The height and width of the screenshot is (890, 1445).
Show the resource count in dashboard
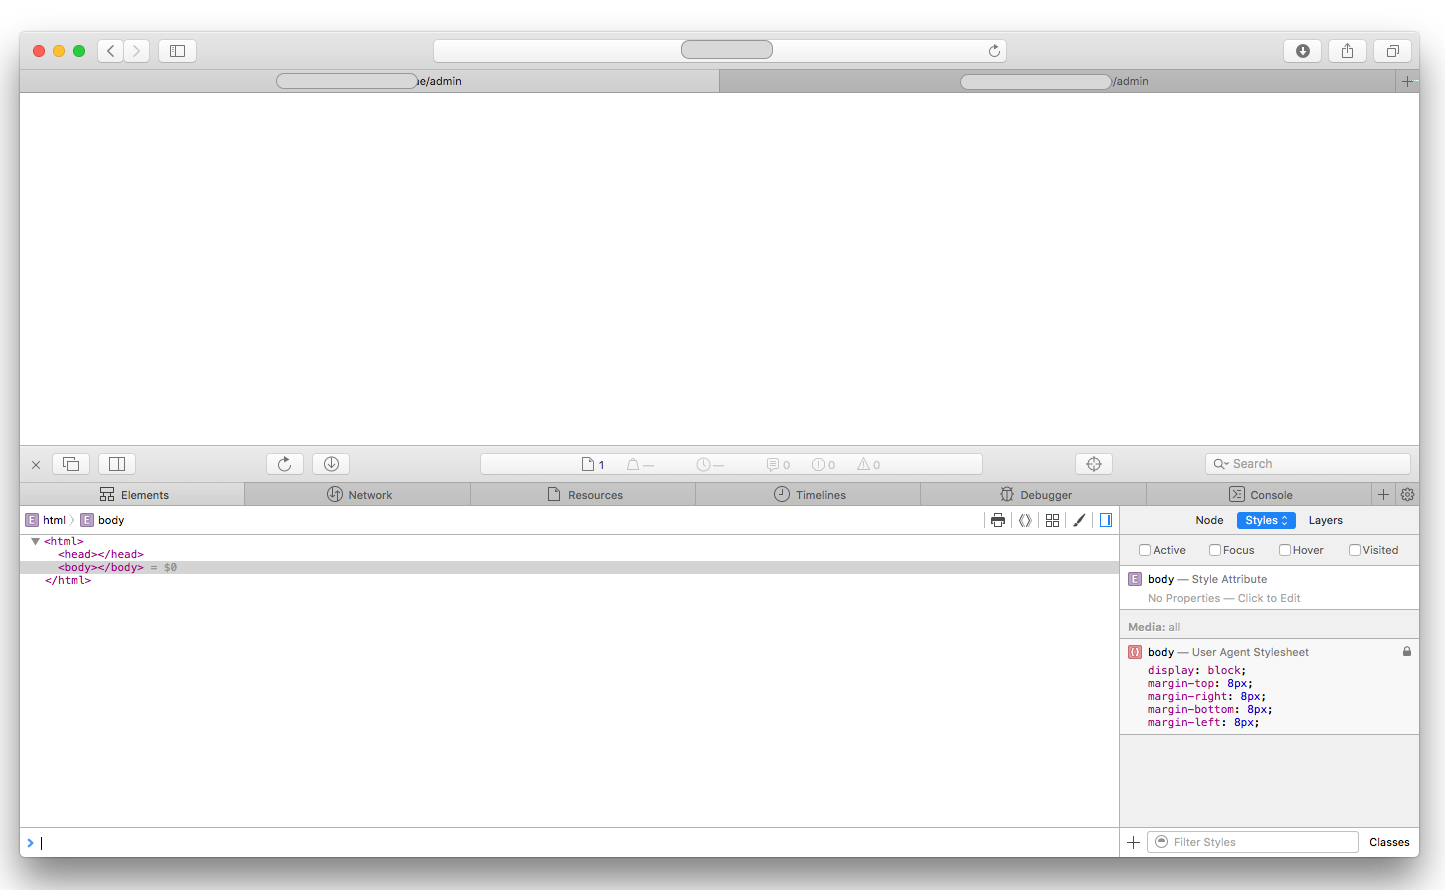(x=594, y=465)
